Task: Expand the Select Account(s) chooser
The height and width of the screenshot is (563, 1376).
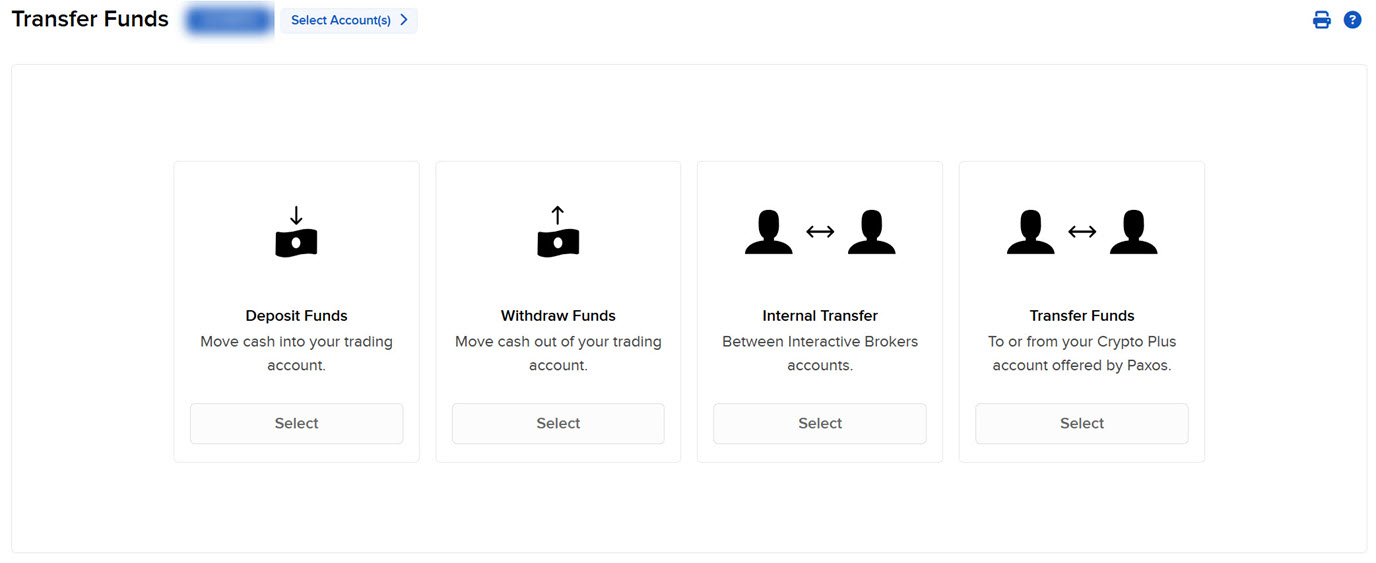Action: coord(349,20)
